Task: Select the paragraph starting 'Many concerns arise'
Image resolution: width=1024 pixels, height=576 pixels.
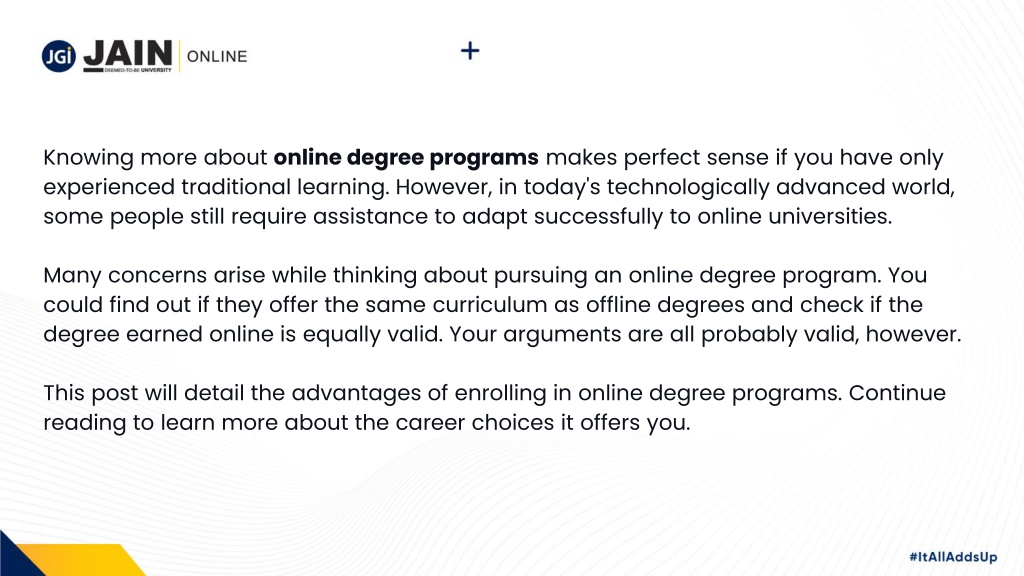Action: pyautogui.click(x=502, y=304)
